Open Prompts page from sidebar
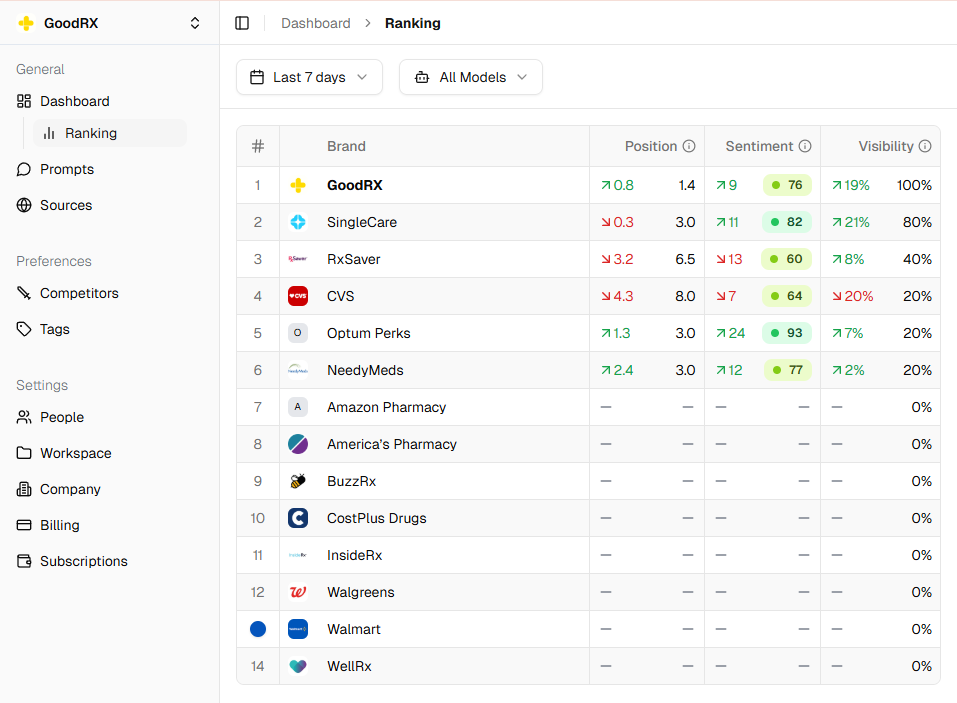The height and width of the screenshot is (703, 957). 67,169
